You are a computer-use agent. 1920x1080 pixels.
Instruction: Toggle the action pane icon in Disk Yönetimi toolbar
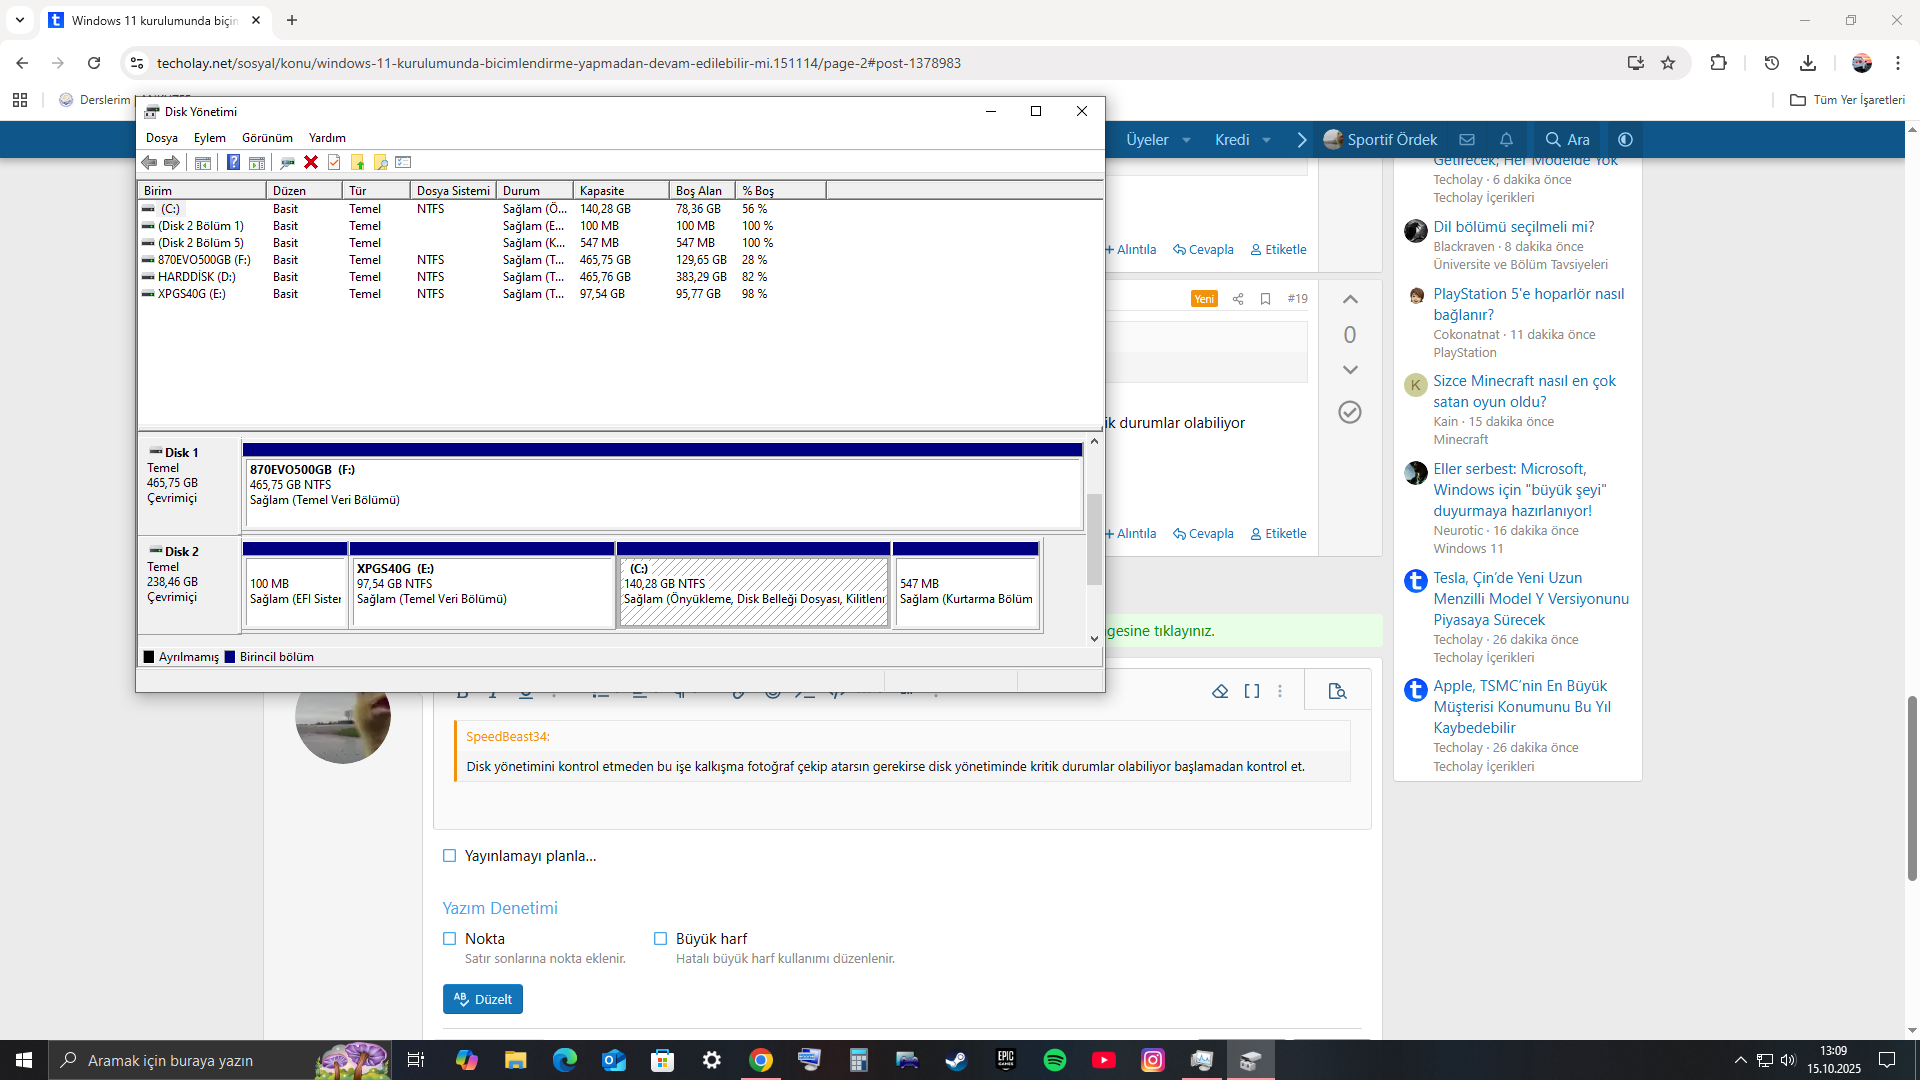click(257, 162)
